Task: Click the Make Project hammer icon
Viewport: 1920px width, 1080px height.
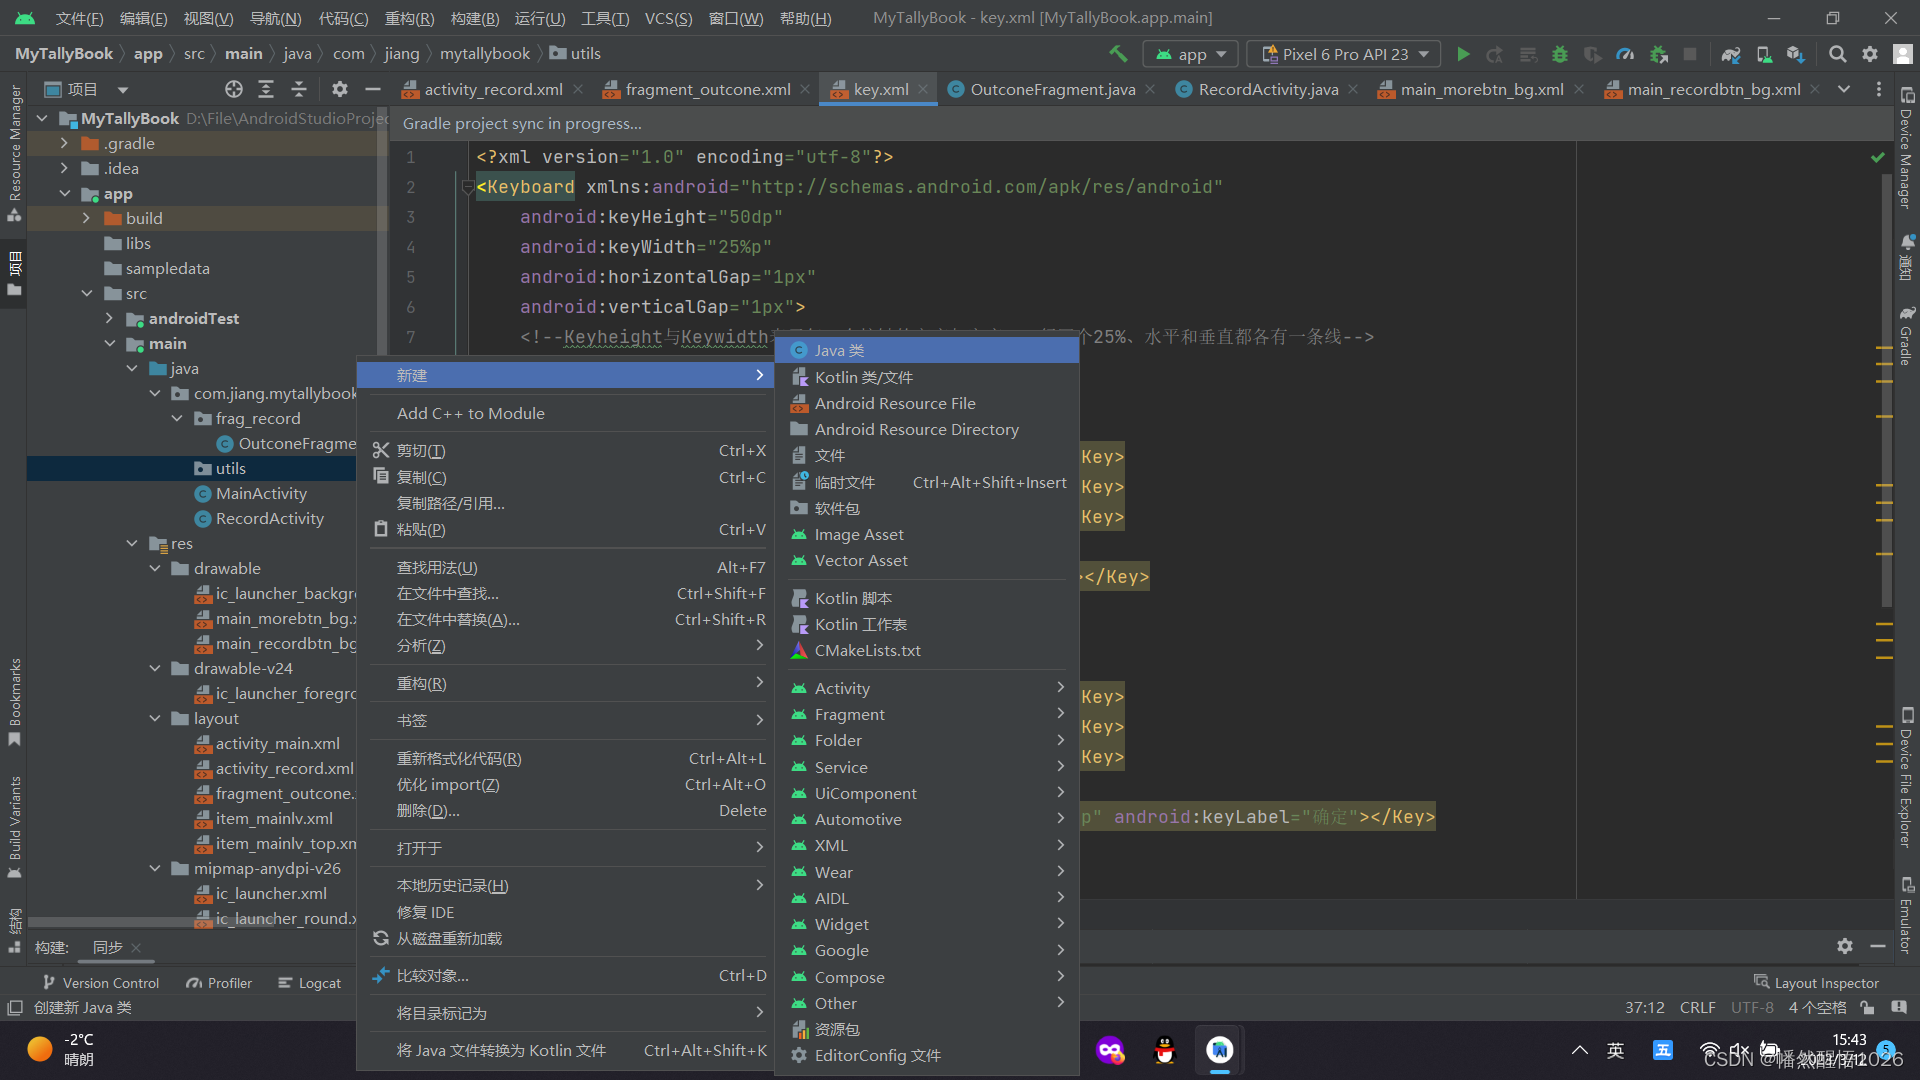Action: (x=1118, y=54)
